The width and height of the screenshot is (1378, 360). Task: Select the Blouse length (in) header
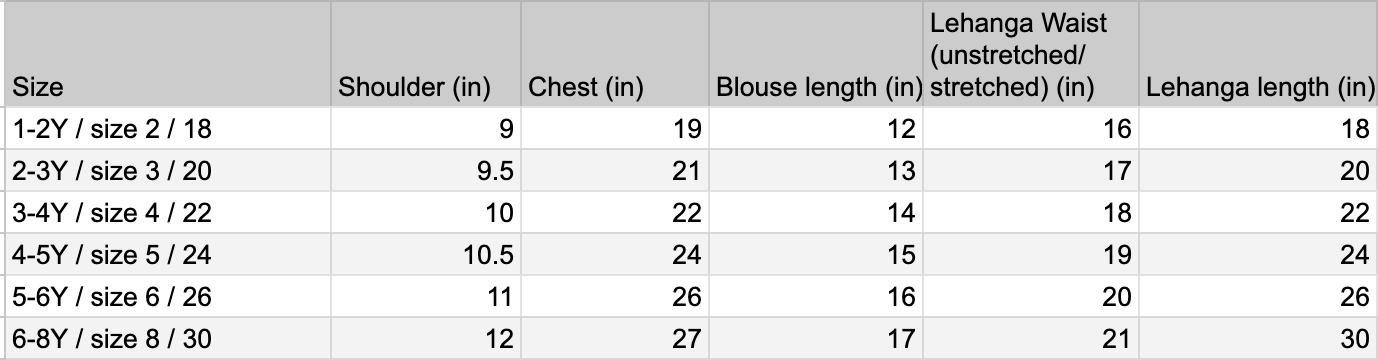tap(815, 55)
